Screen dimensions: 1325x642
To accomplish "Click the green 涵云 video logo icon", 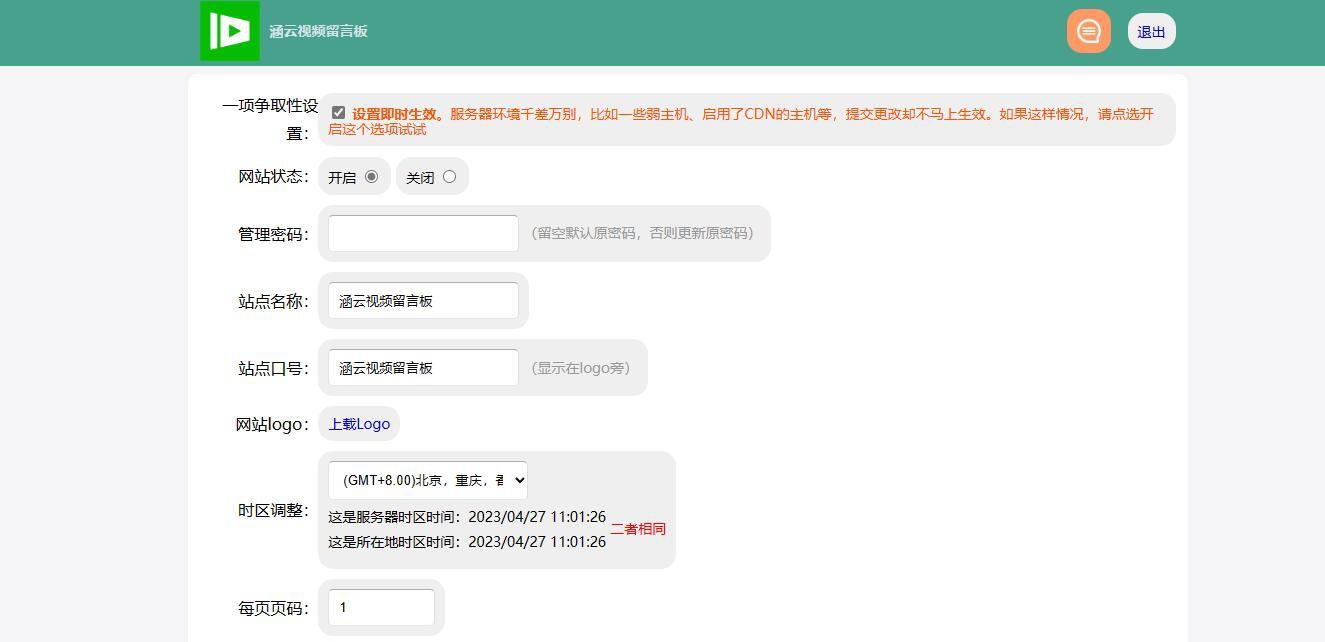I will tap(230, 31).
